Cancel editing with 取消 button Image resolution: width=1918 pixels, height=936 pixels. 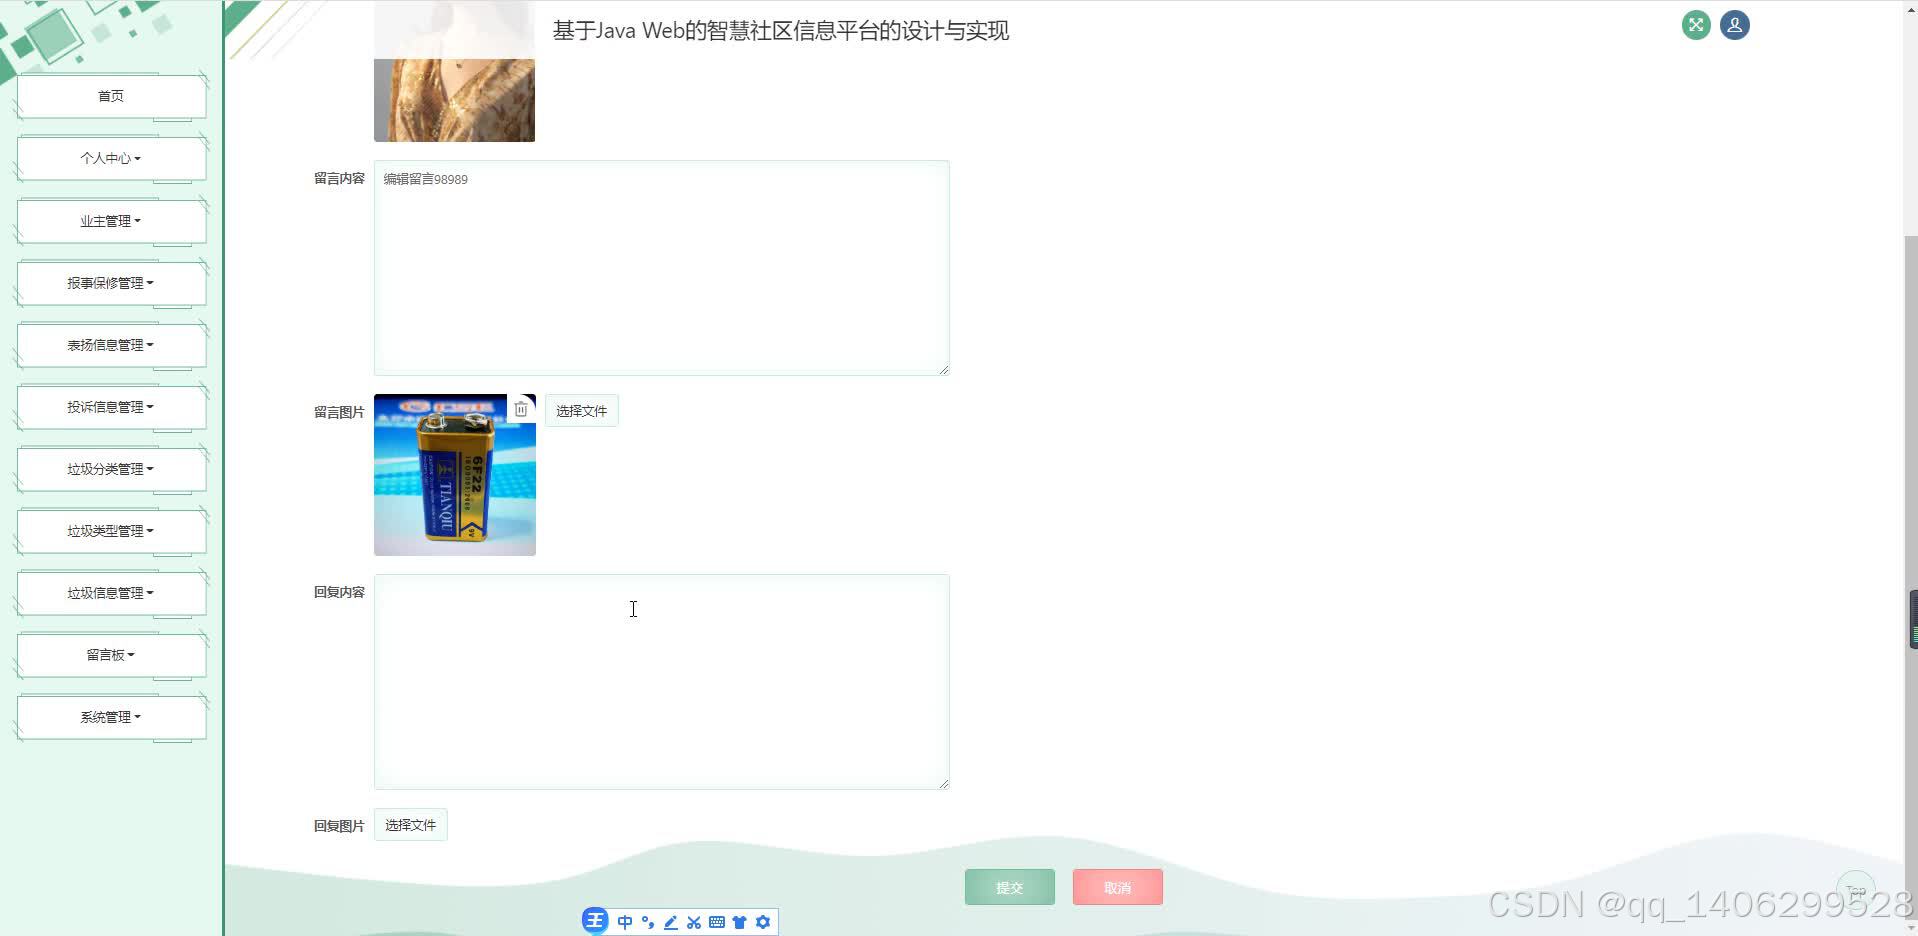click(x=1116, y=887)
